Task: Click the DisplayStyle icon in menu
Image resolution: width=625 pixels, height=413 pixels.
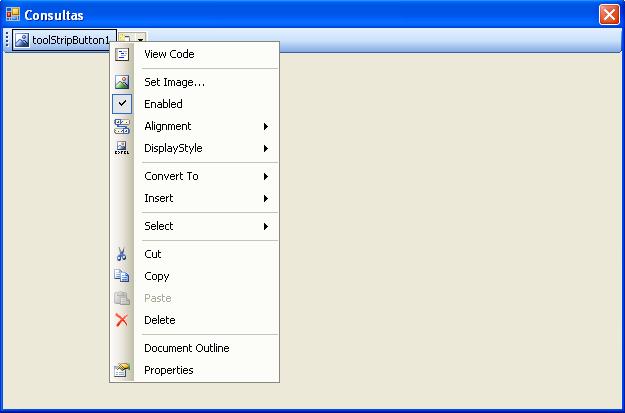Action: coord(122,148)
